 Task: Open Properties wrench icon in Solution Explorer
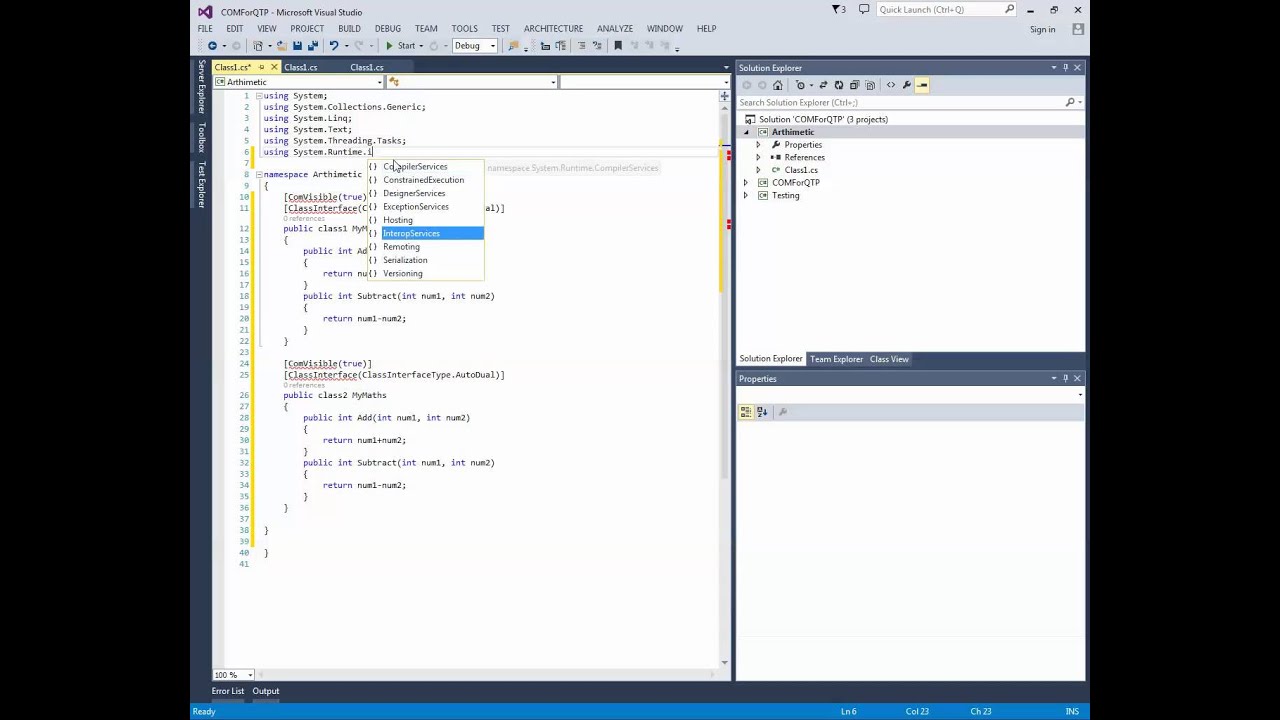tap(906, 85)
